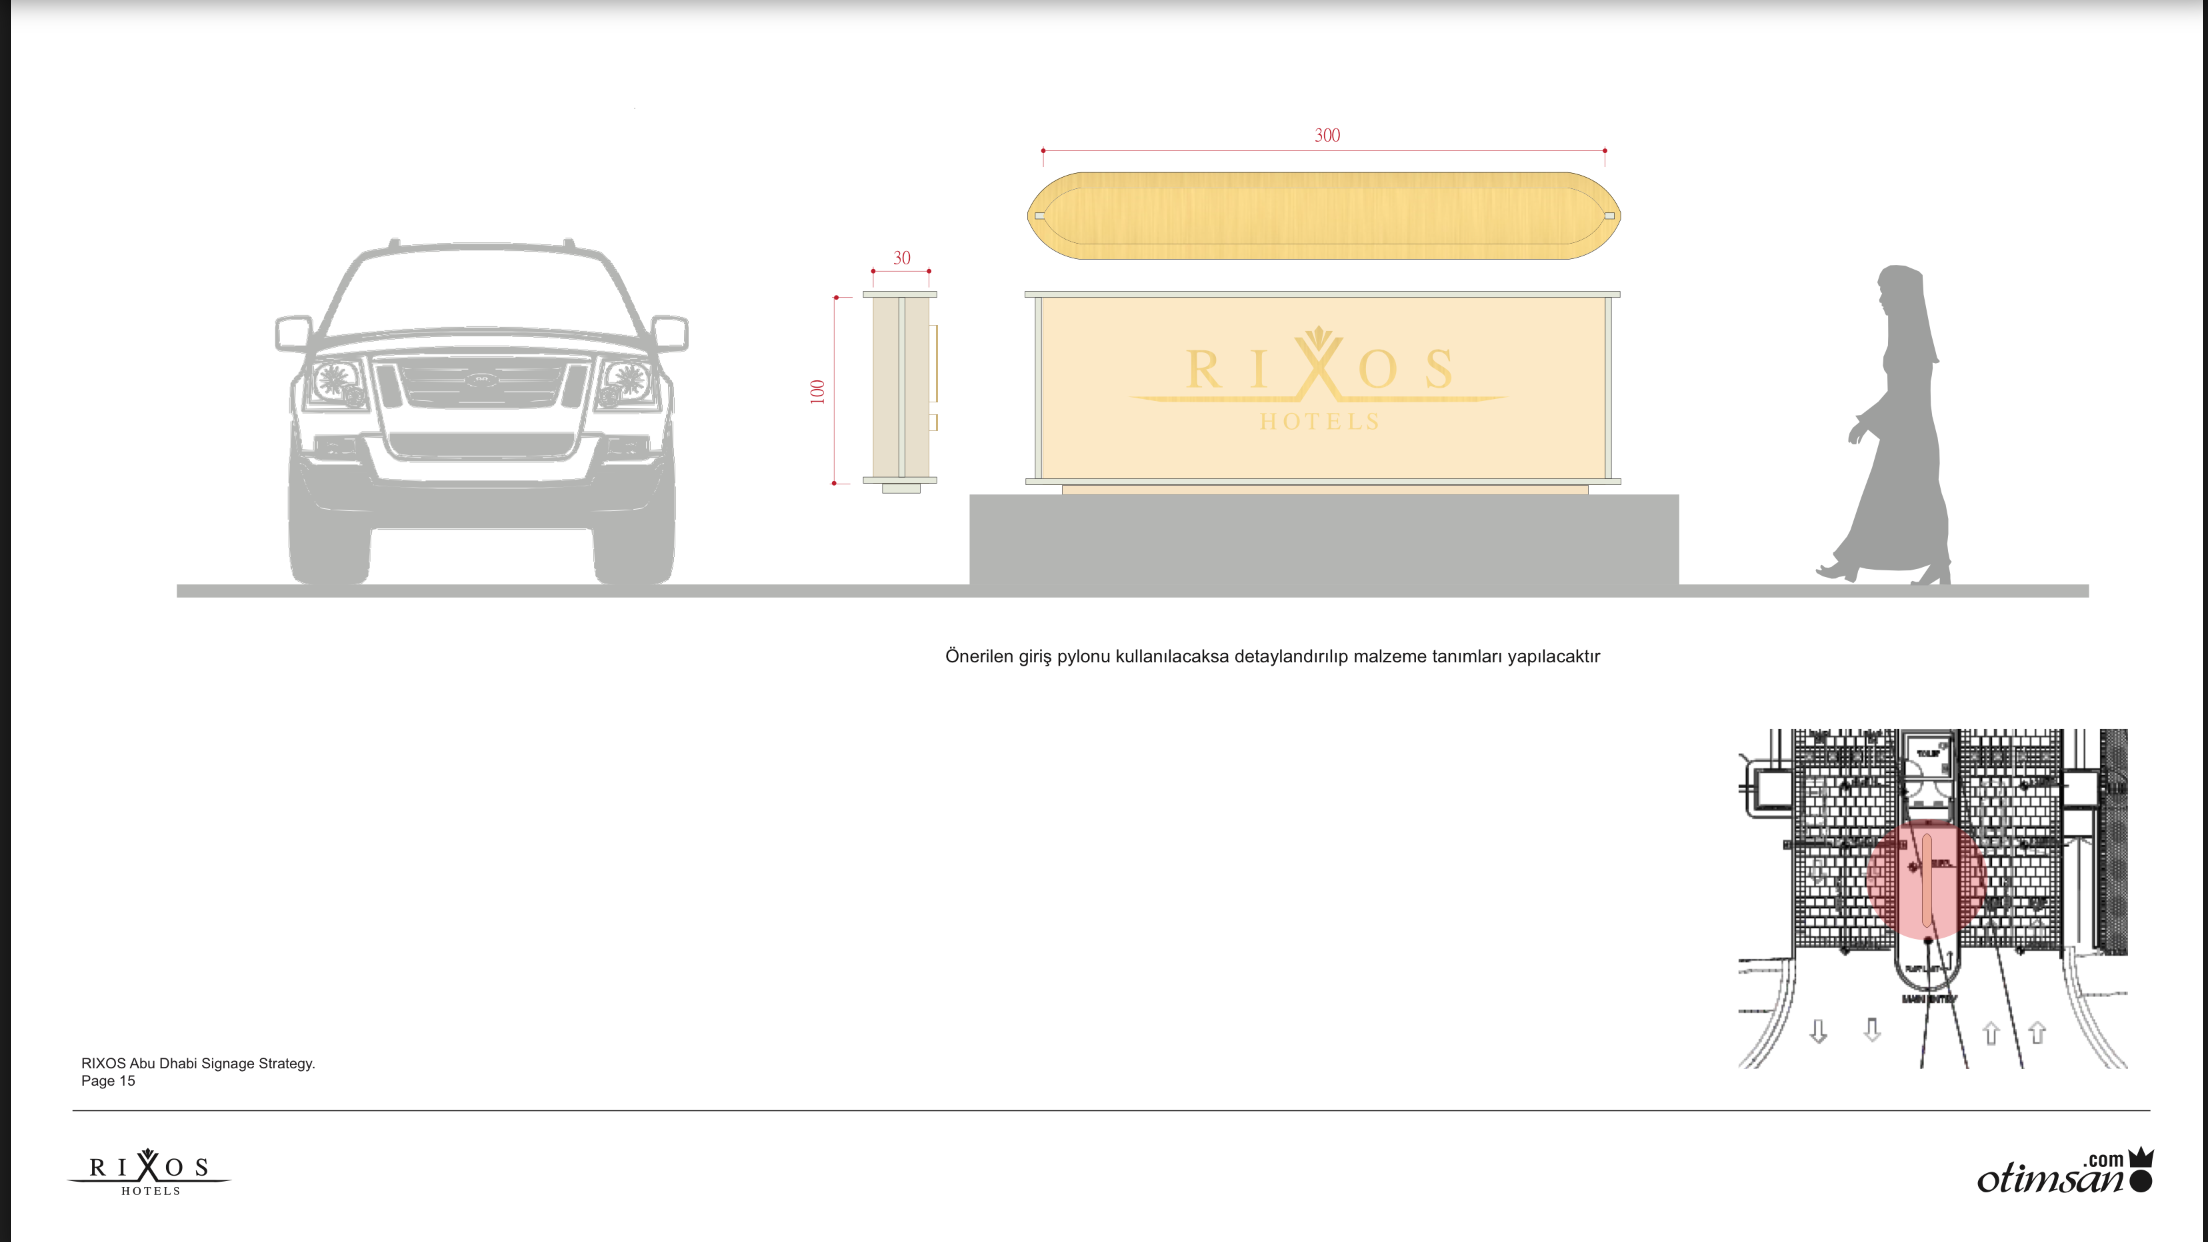Click the otimsan.com logo in footer

[2066, 1172]
